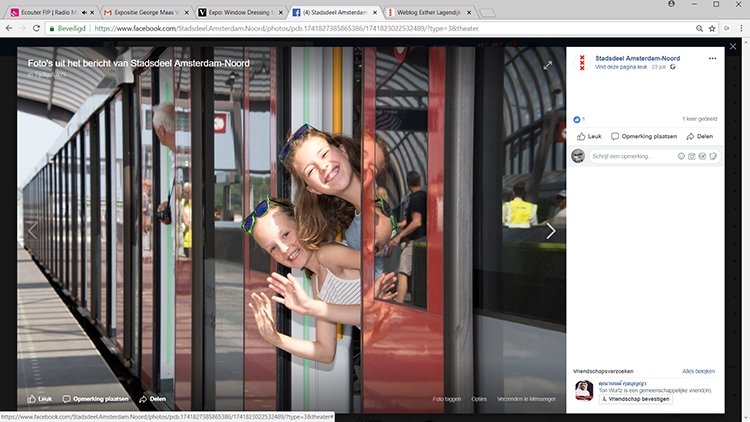Open the 23 juli timestamp link
The width and height of the screenshot is (750, 422).
point(659,67)
